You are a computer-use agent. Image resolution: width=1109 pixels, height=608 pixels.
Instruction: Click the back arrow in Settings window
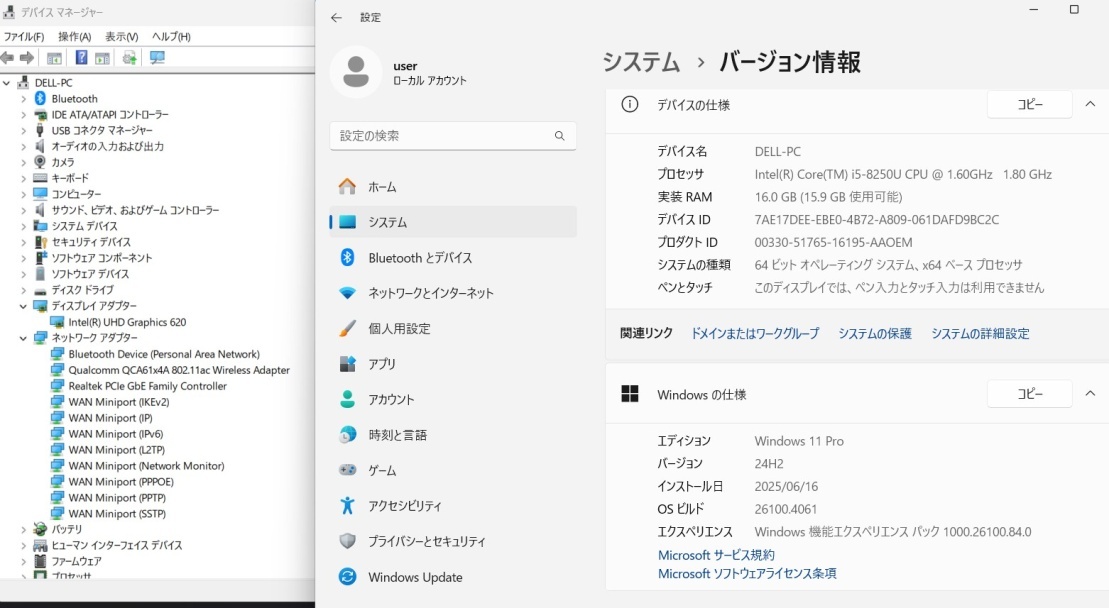336,18
